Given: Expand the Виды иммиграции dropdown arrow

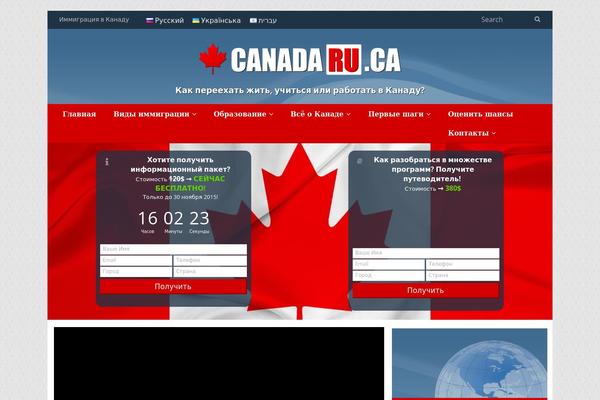Looking at the screenshot, I should point(194,114).
